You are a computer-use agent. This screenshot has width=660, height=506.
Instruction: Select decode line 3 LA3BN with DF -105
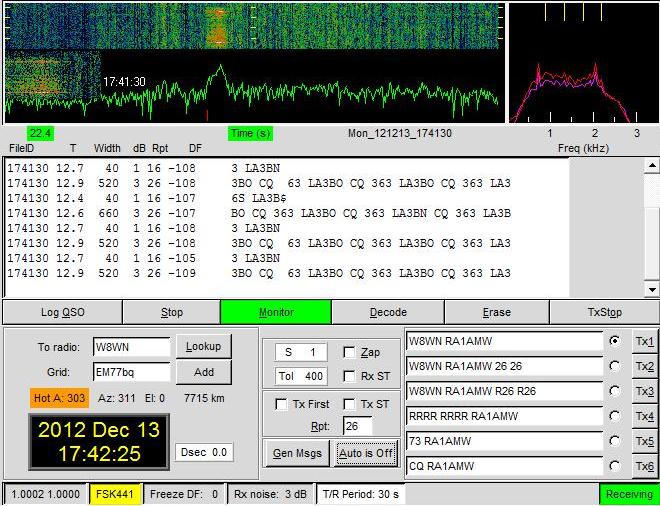[x=144, y=258]
